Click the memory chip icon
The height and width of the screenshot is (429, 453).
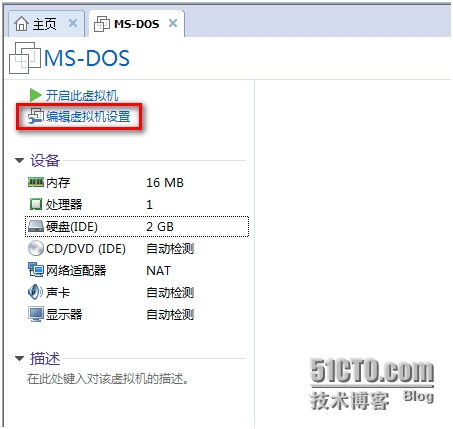click(x=36, y=182)
